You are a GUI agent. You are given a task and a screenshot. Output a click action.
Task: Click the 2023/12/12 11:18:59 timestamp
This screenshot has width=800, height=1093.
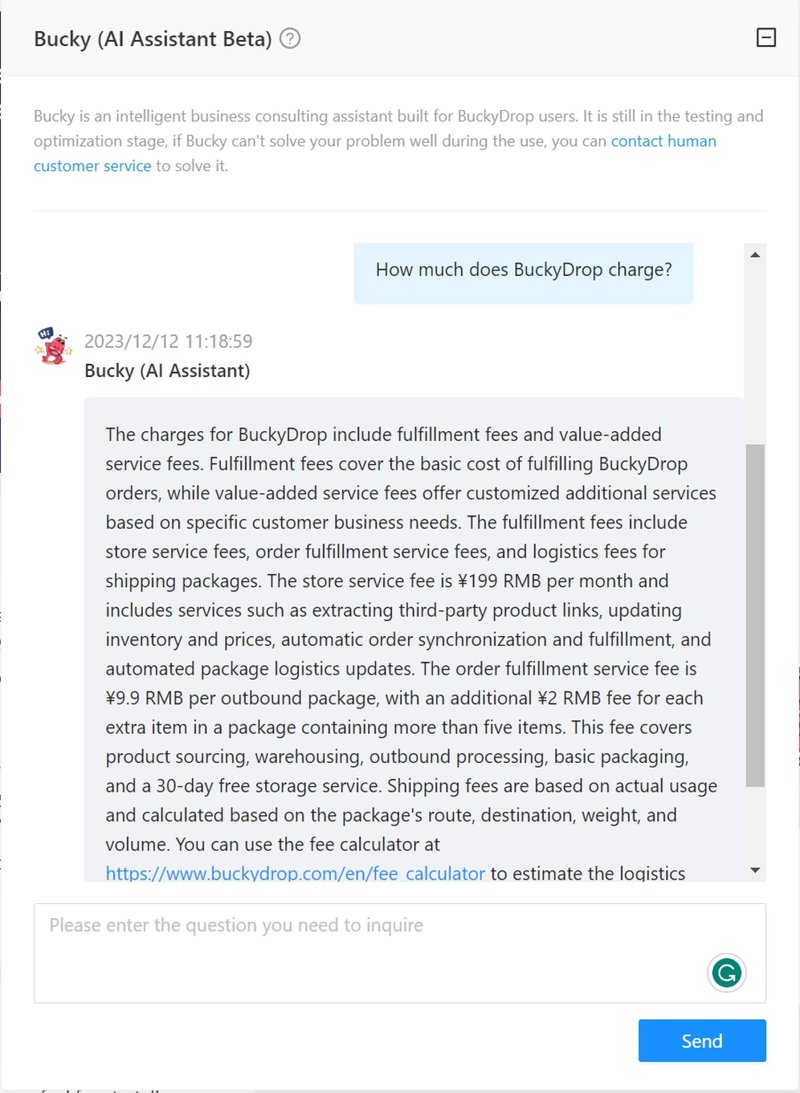[169, 342]
